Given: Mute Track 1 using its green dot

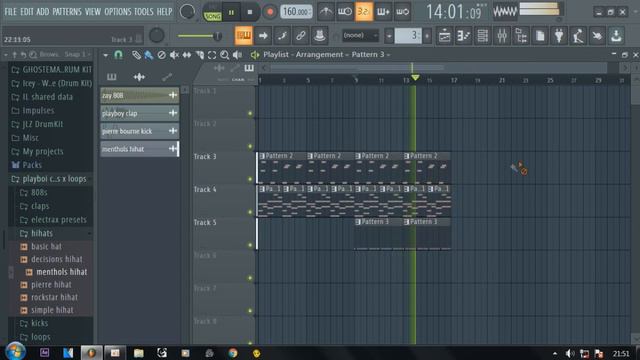Looking at the screenshot, I should pos(250,113).
